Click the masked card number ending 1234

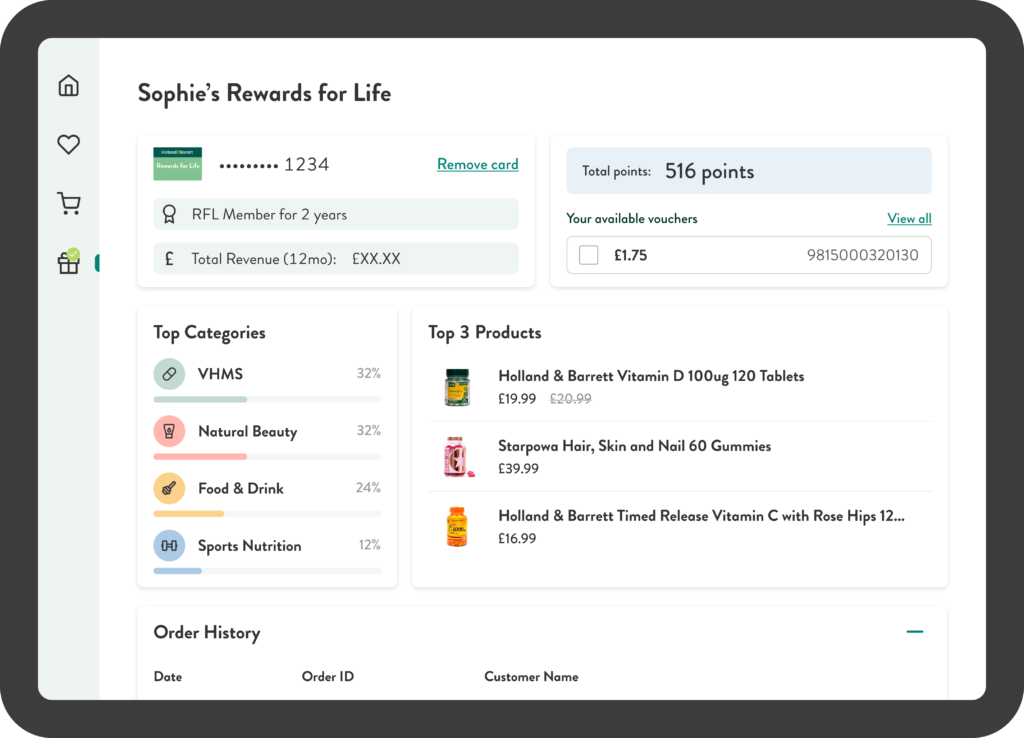pos(274,165)
